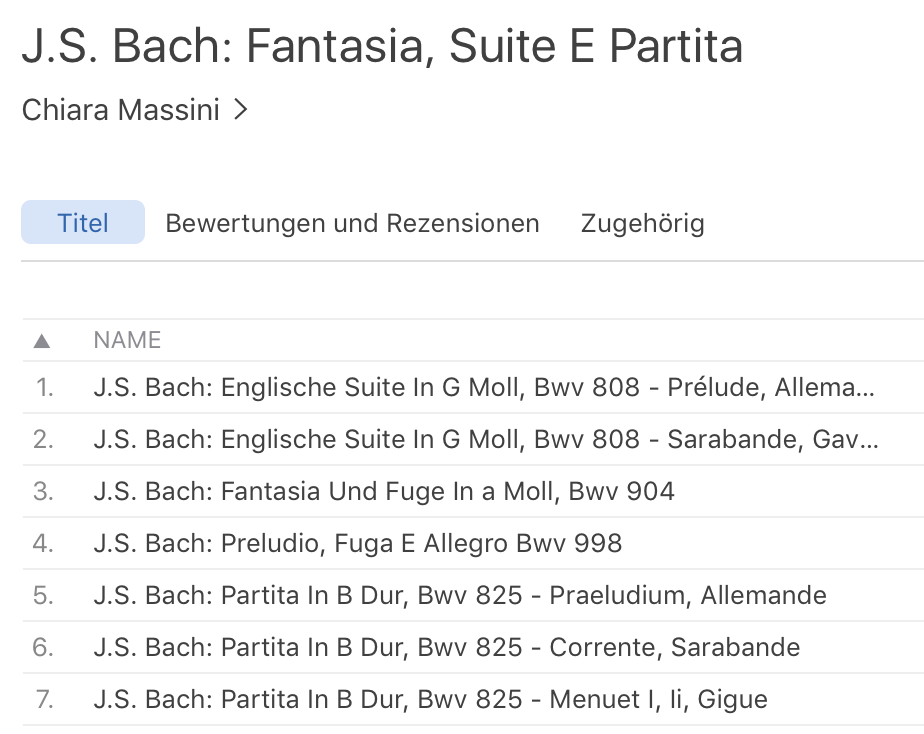
Task: Pick the Partita BWV 825 Corrente, Sarabande track
Action: [446, 647]
